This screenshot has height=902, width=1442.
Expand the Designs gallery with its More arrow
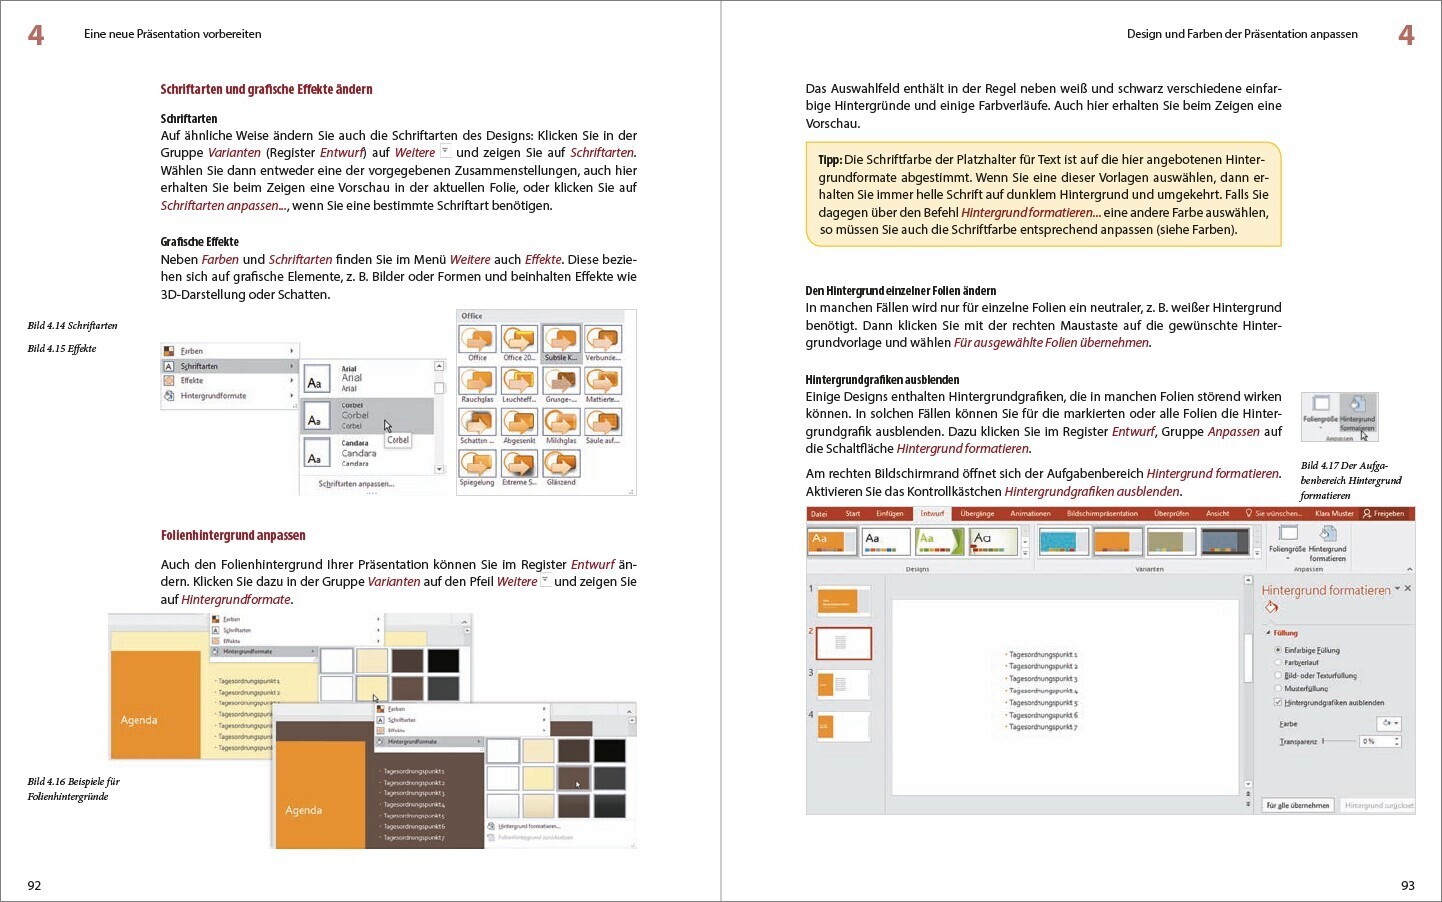(x=1024, y=552)
